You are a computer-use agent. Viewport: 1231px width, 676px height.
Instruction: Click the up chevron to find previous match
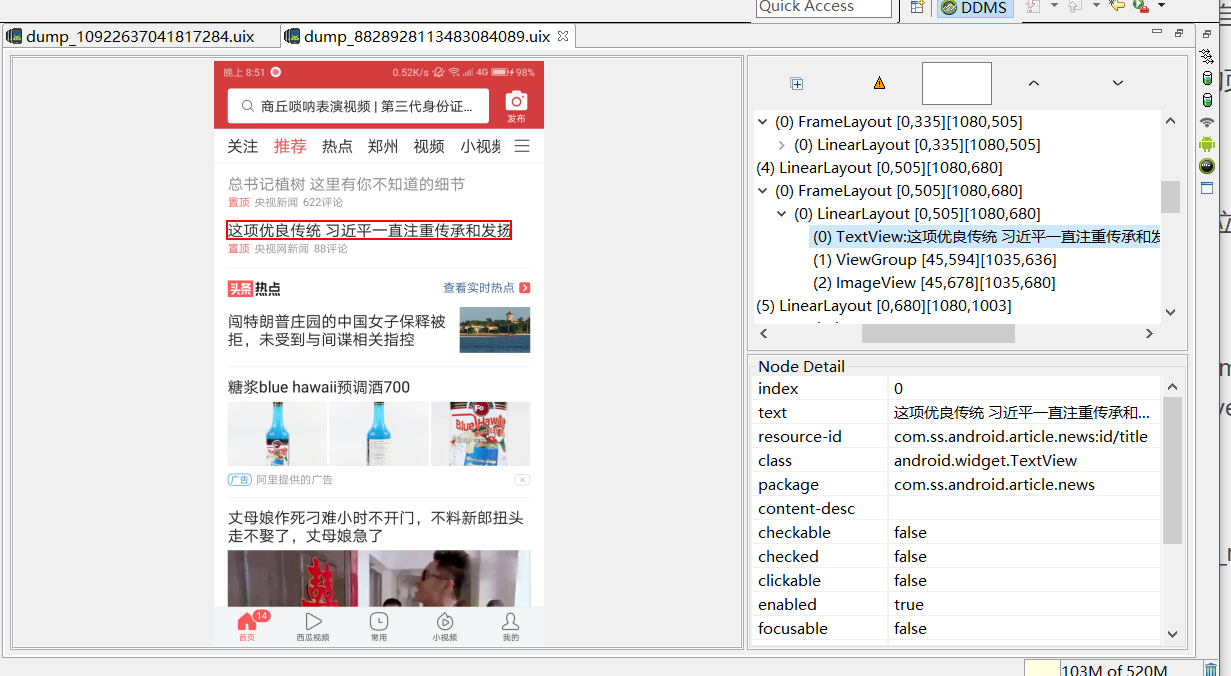1033,83
